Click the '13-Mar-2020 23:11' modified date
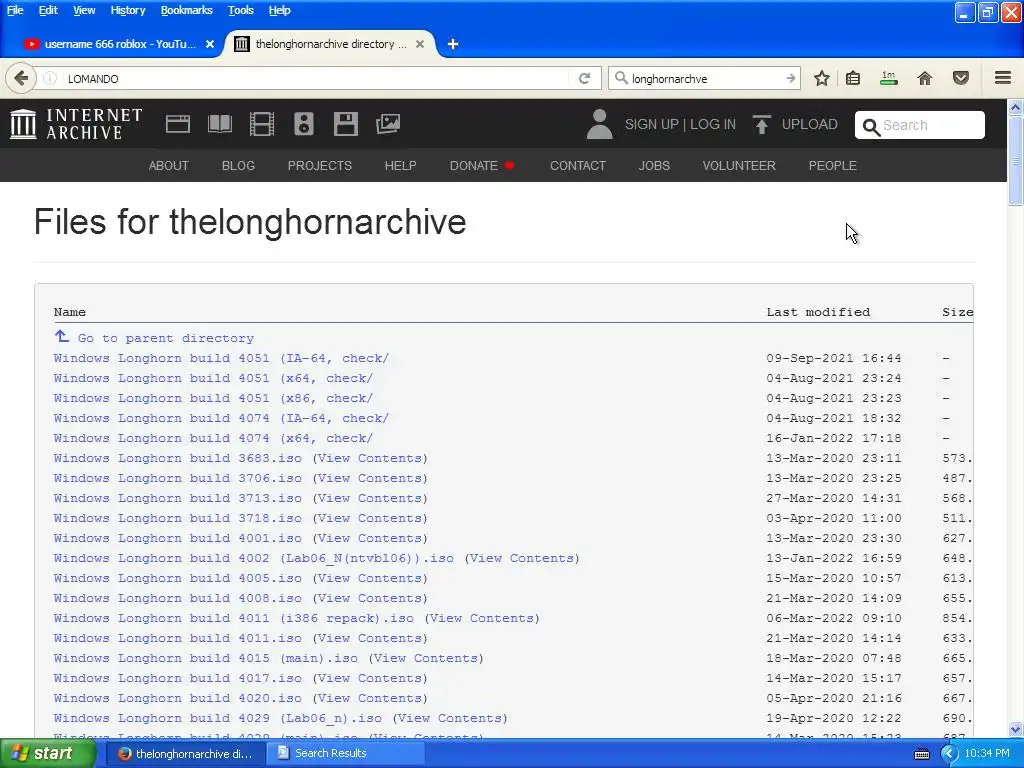This screenshot has width=1024, height=768. pyautogui.click(x=834, y=458)
